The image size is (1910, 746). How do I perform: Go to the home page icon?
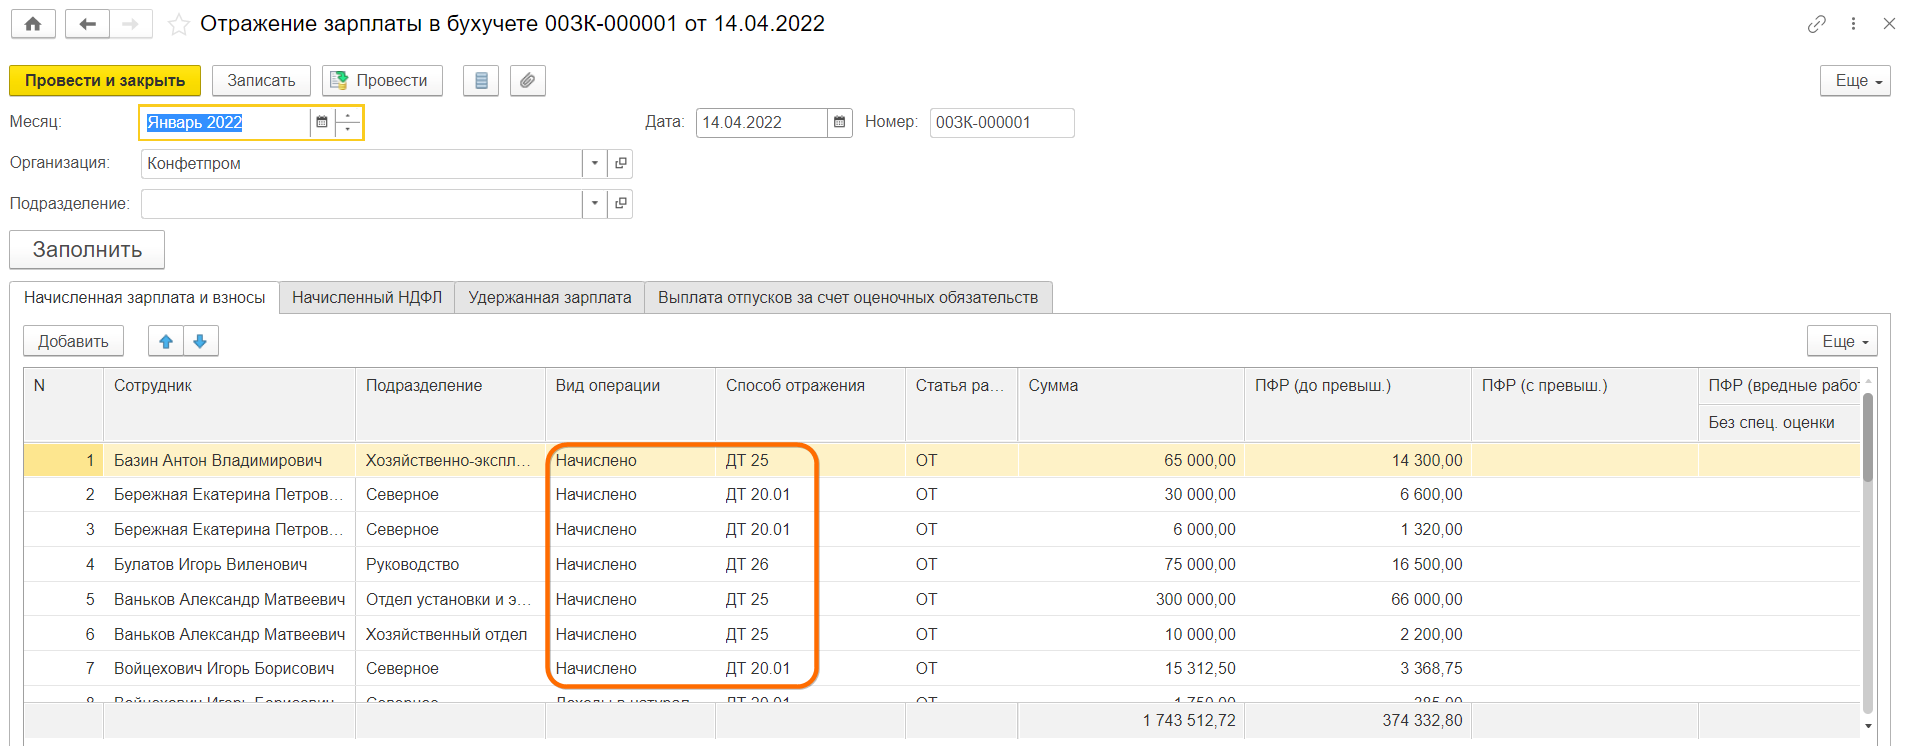33,24
